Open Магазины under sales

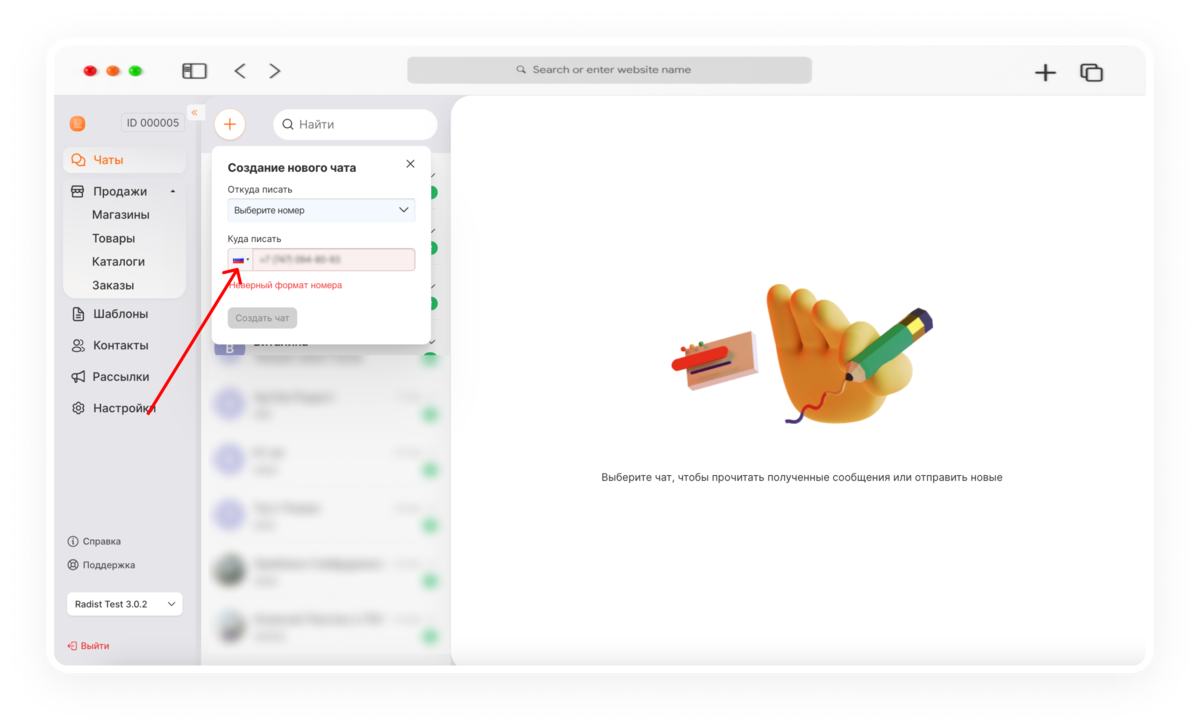(121, 215)
